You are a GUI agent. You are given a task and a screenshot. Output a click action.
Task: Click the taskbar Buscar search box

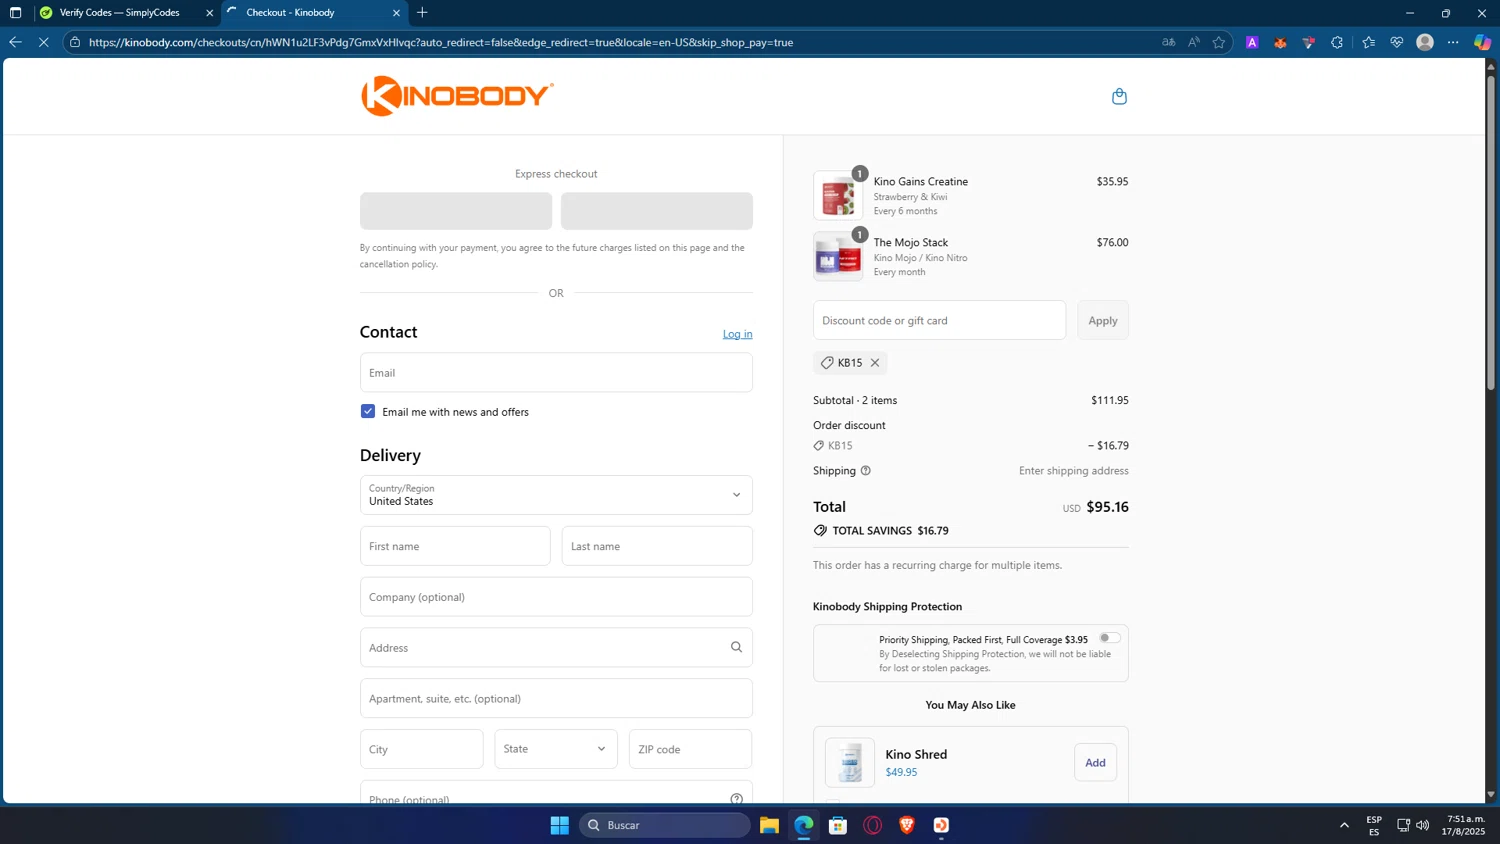click(x=664, y=825)
